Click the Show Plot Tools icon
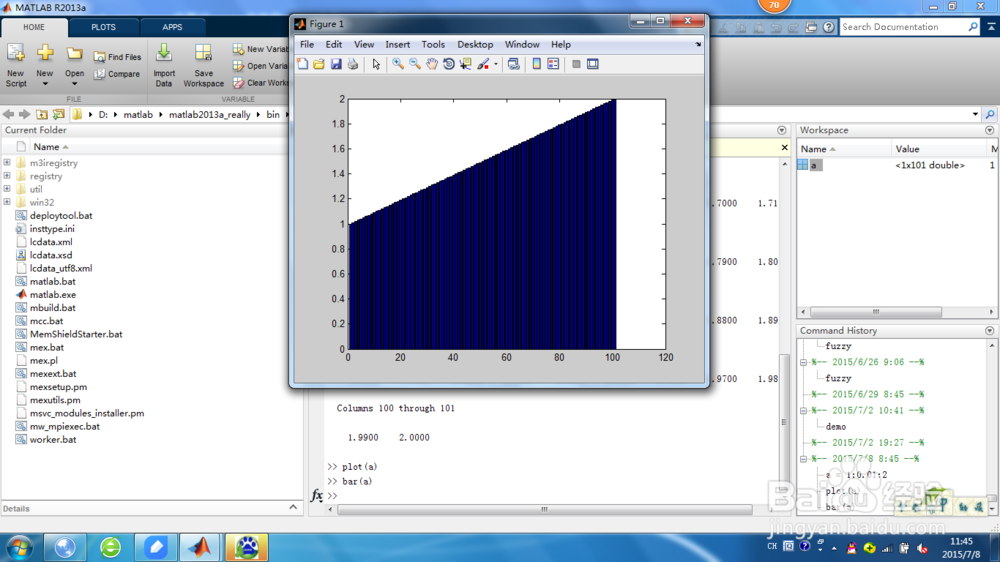 [x=593, y=64]
